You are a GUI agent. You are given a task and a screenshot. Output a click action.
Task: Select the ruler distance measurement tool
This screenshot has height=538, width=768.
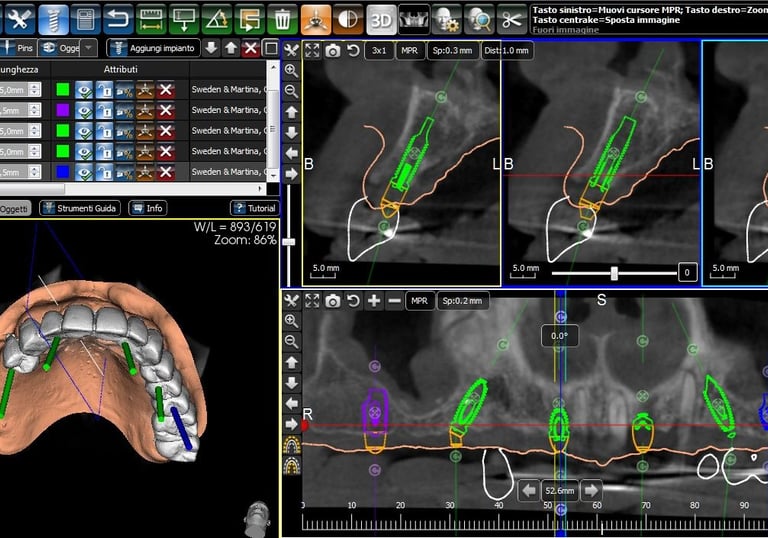(x=151, y=19)
